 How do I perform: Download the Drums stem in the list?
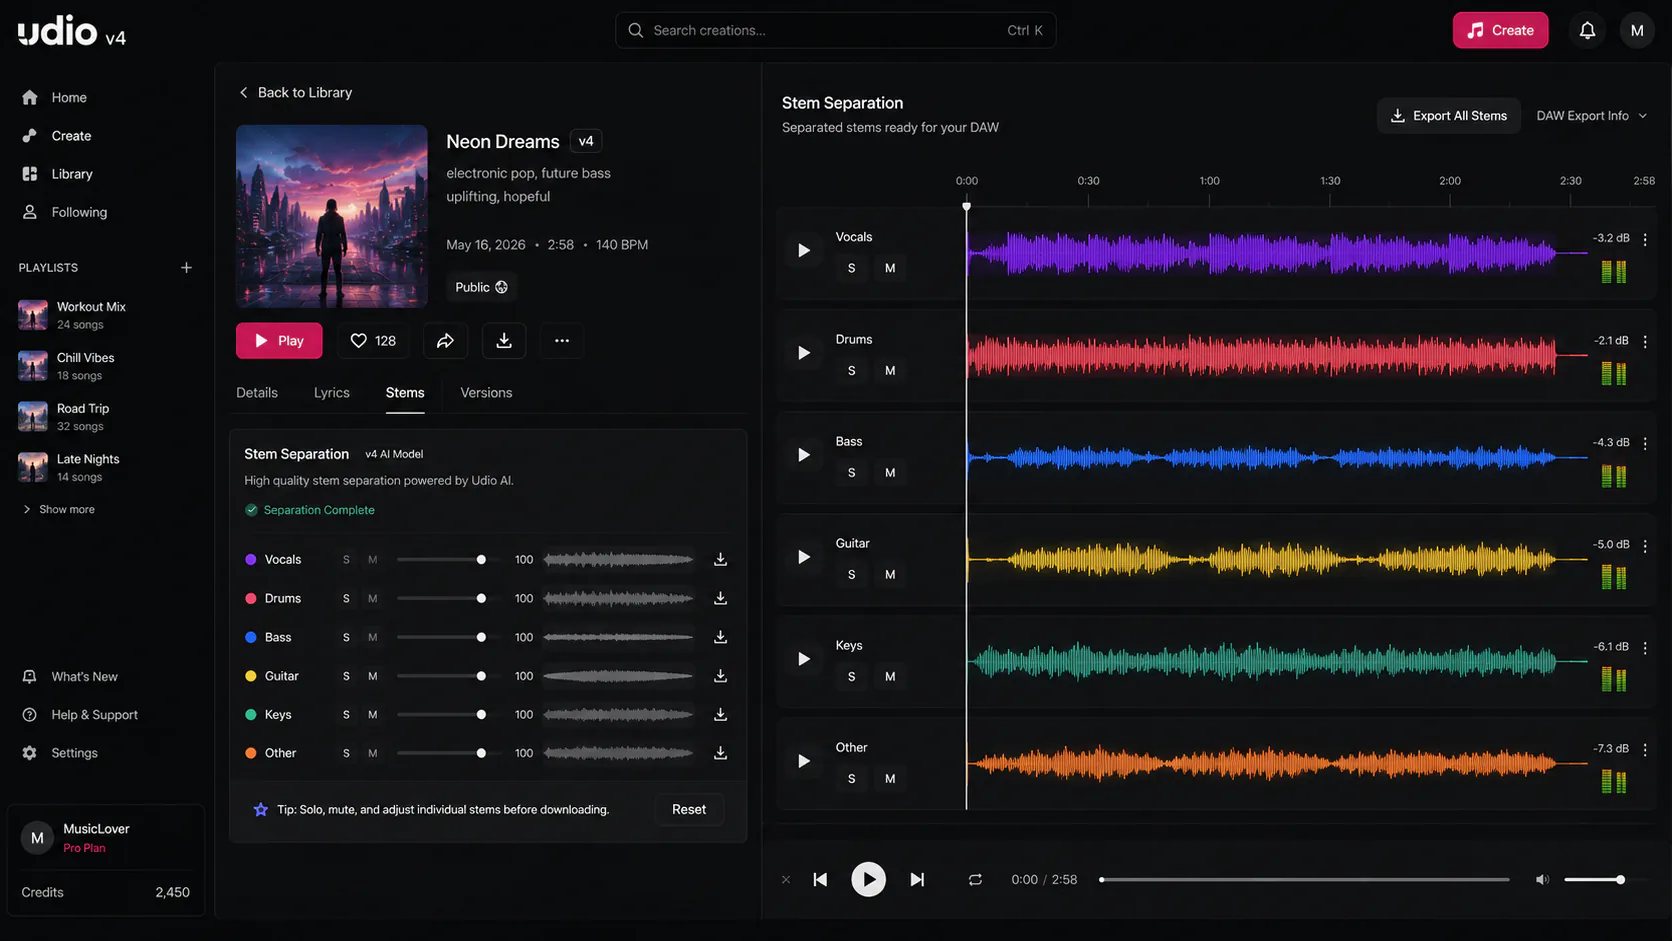coord(720,598)
